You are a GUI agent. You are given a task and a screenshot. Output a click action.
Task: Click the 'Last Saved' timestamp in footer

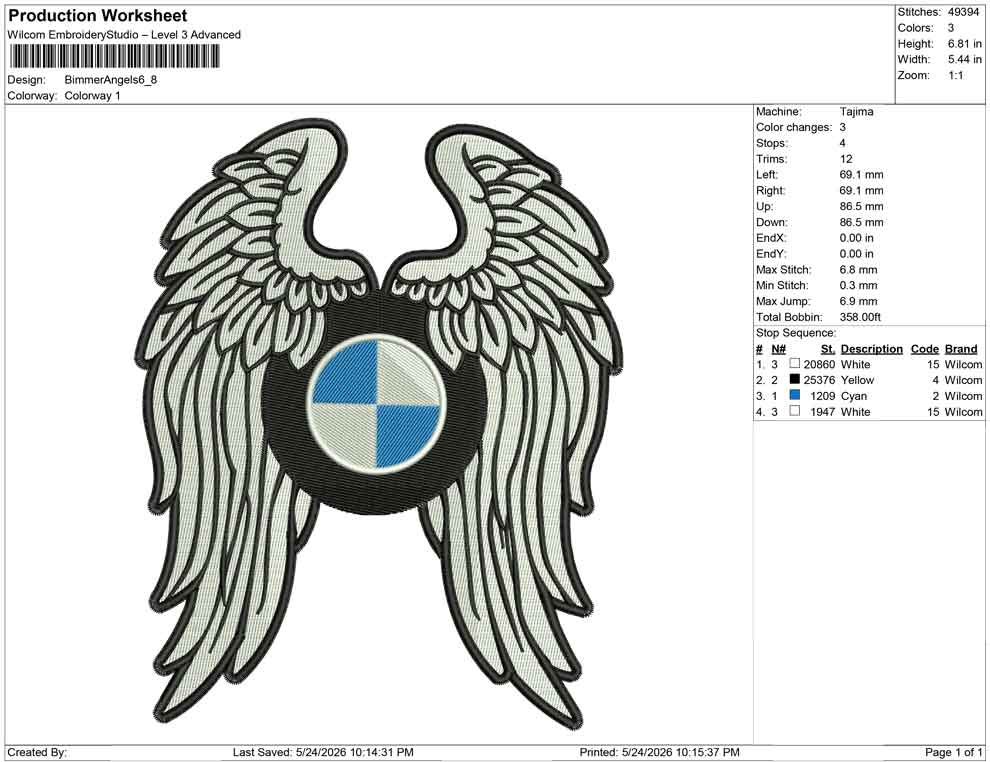(x=323, y=752)
